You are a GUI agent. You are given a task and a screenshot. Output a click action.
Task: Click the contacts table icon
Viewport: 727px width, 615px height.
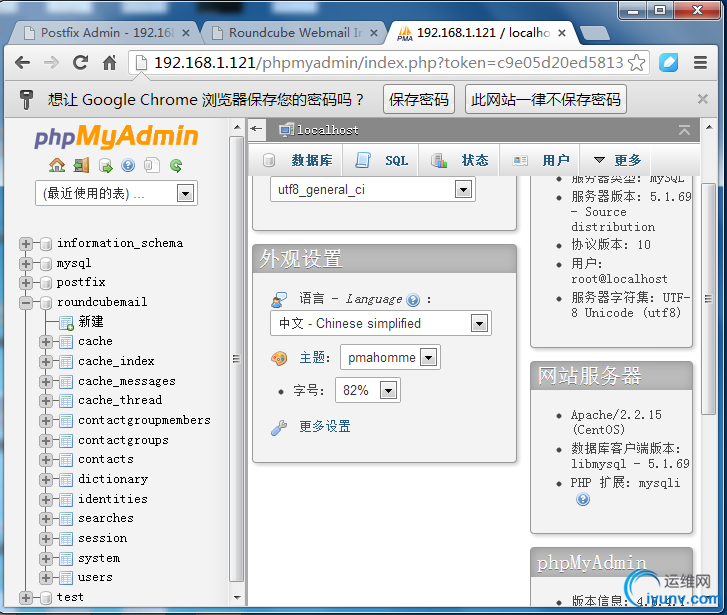click(x=66, y=460)
